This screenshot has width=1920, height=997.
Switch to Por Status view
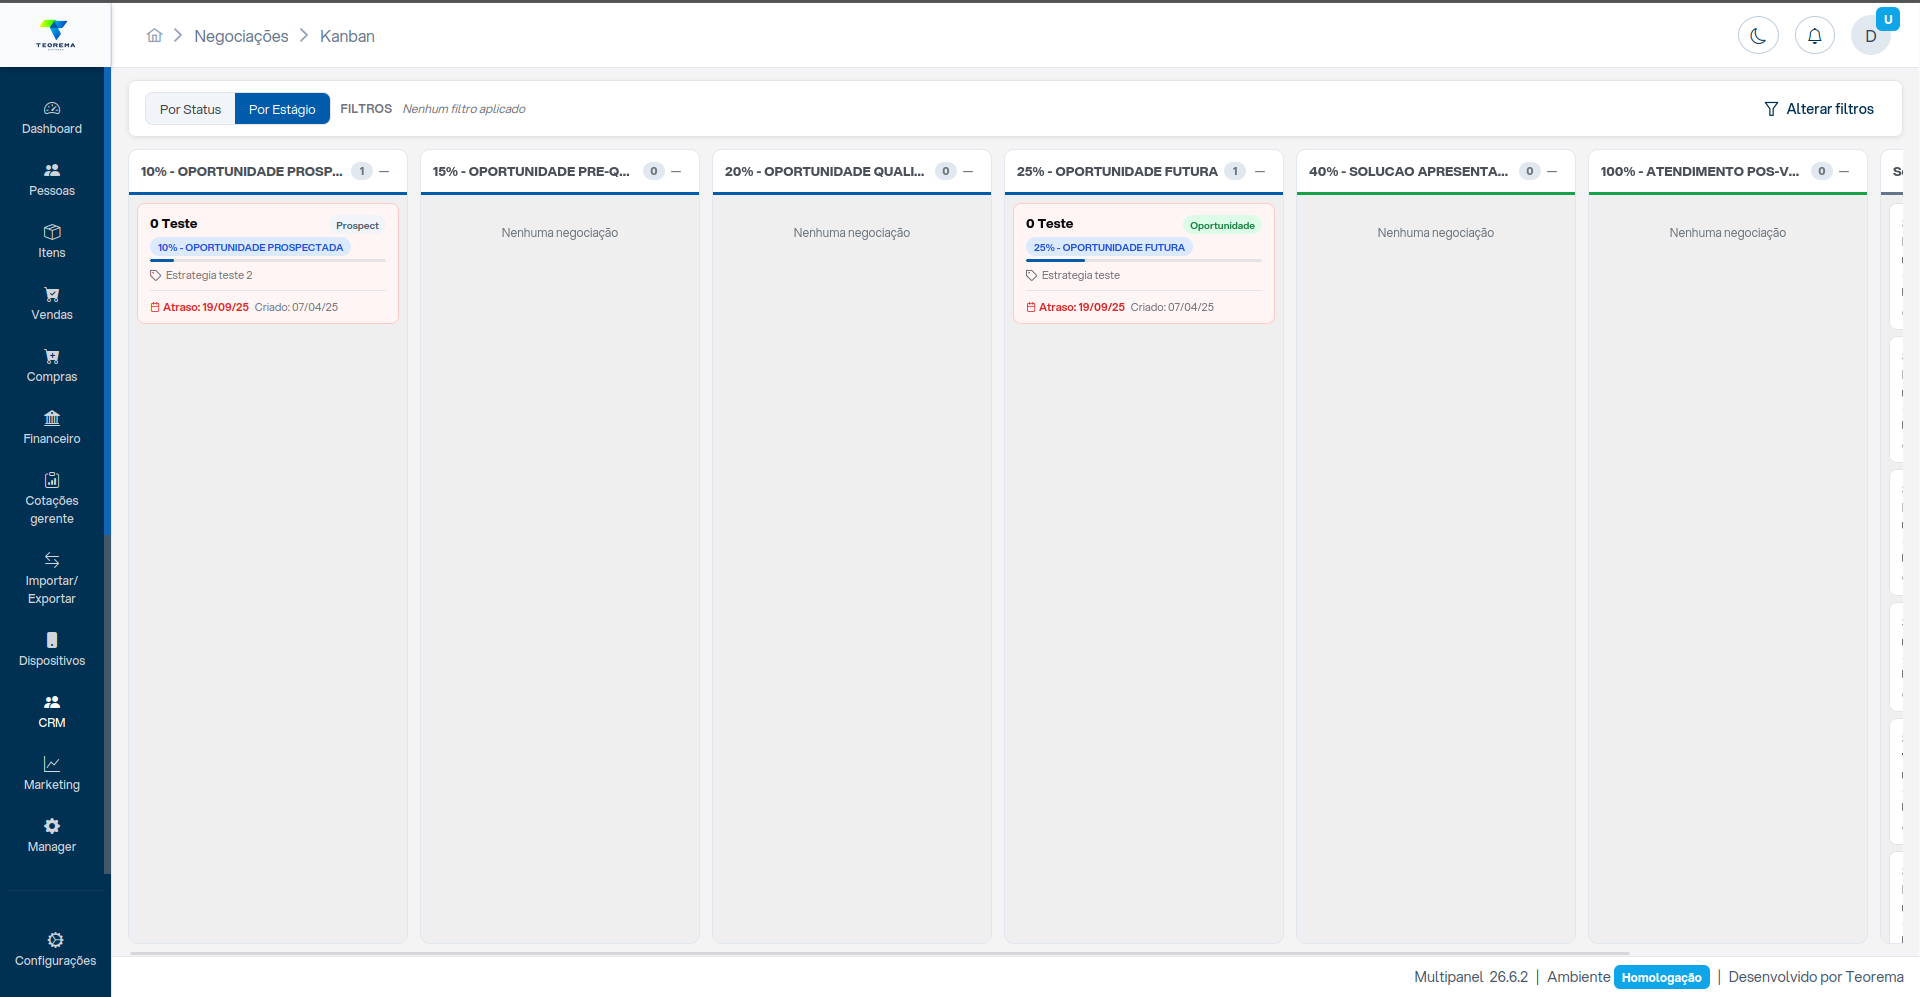[x=190, y=109]
